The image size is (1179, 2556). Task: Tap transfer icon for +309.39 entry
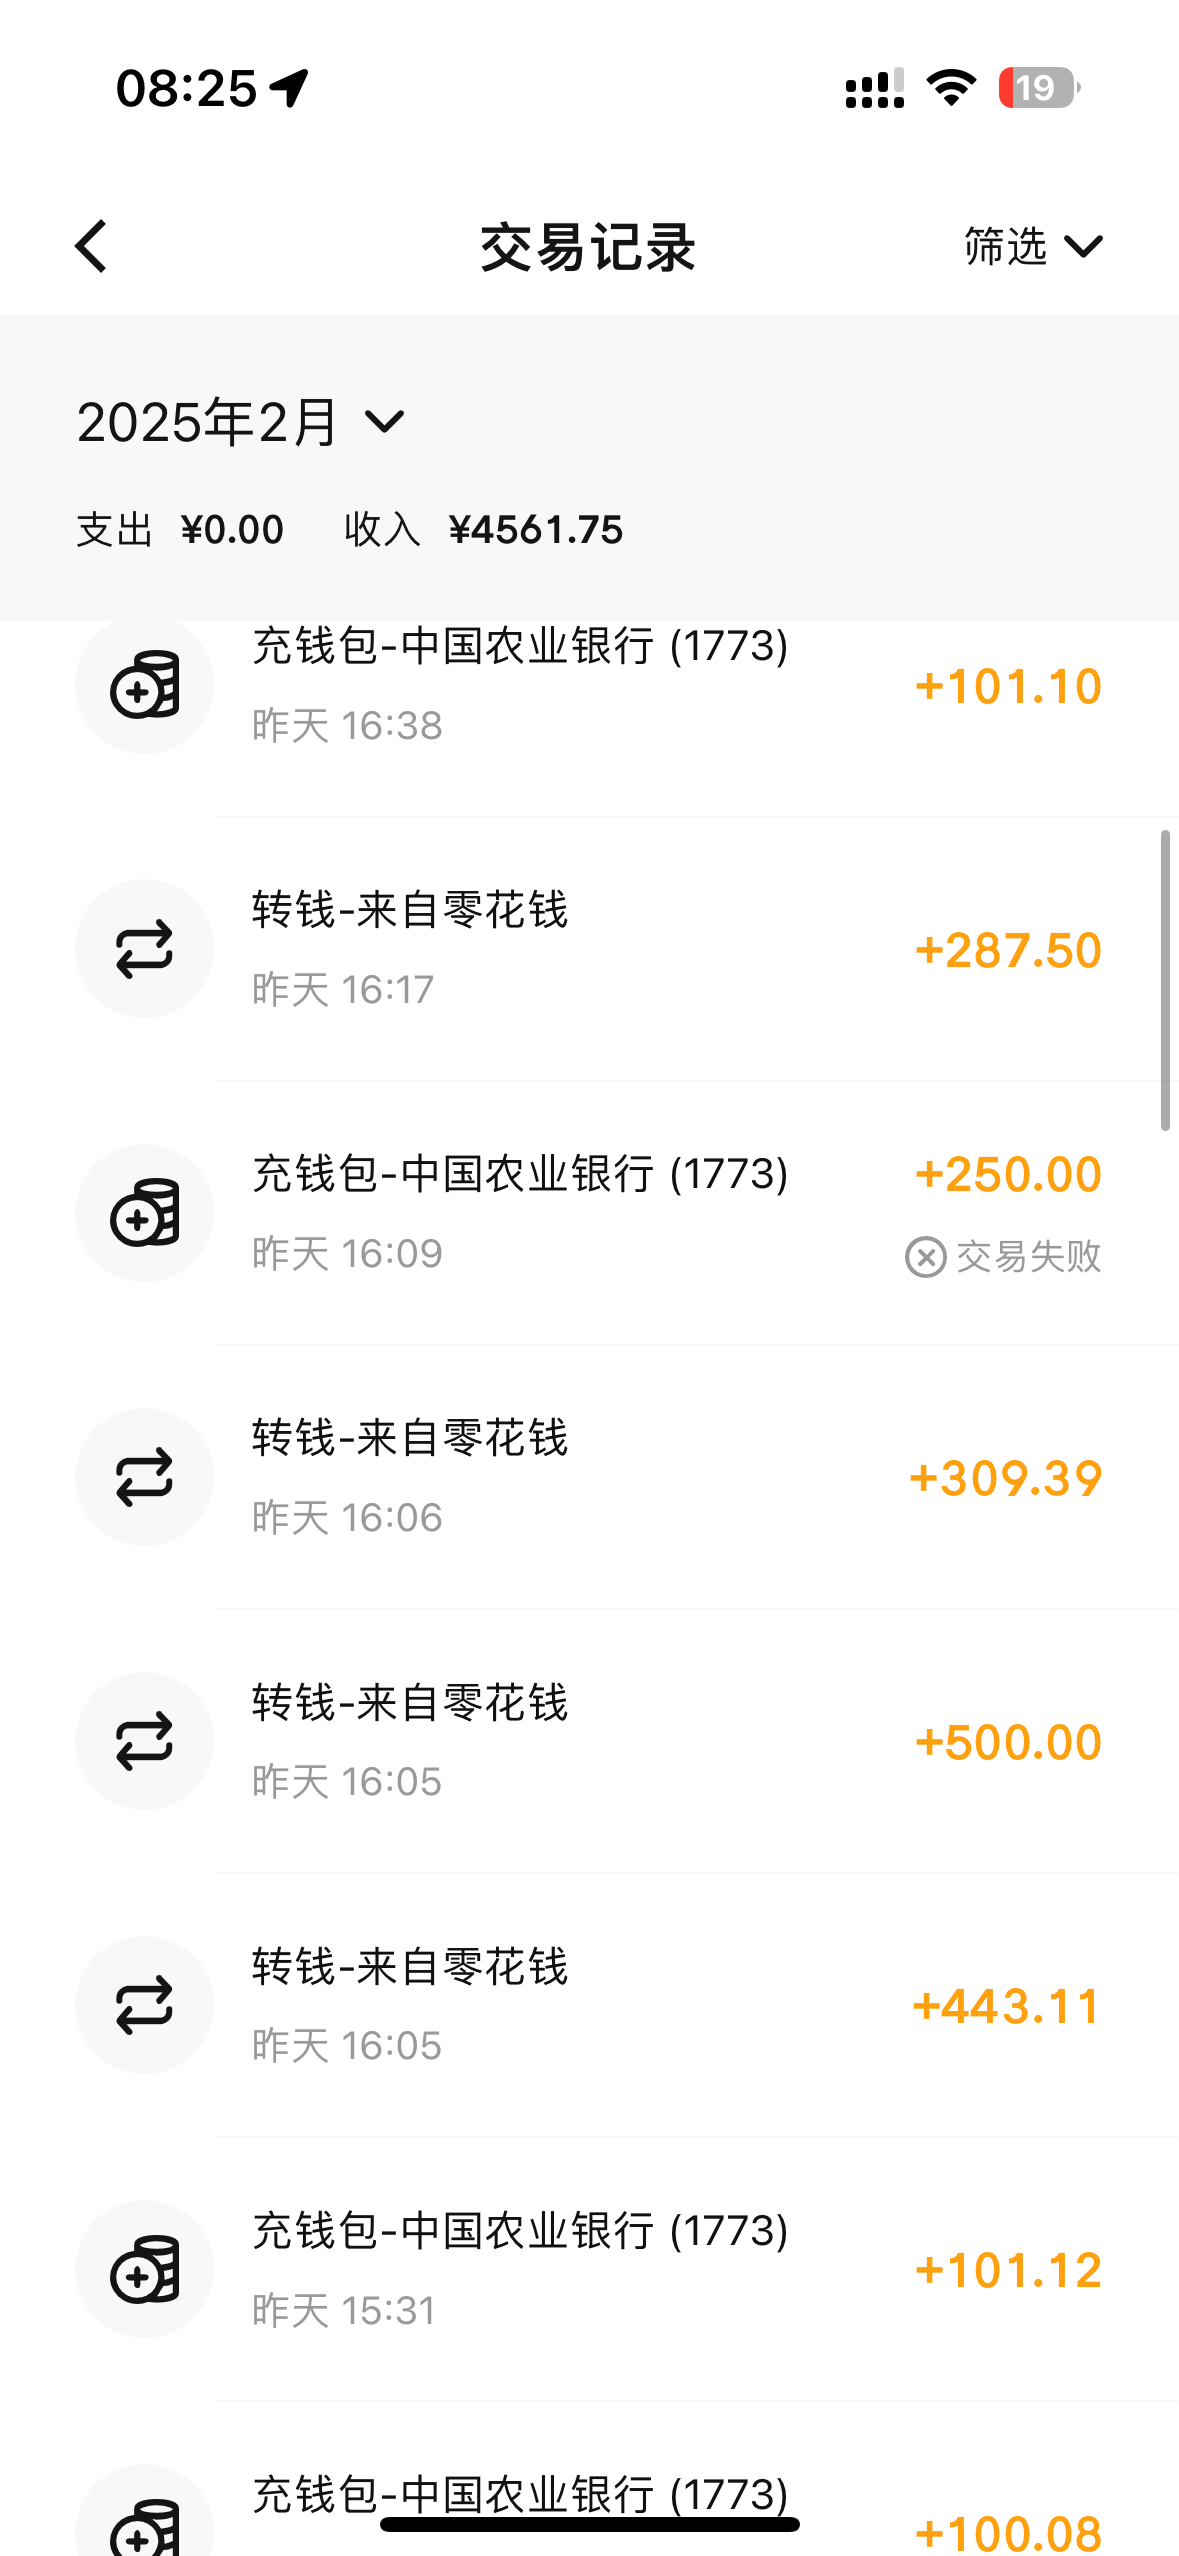(x=145, y=1477)
